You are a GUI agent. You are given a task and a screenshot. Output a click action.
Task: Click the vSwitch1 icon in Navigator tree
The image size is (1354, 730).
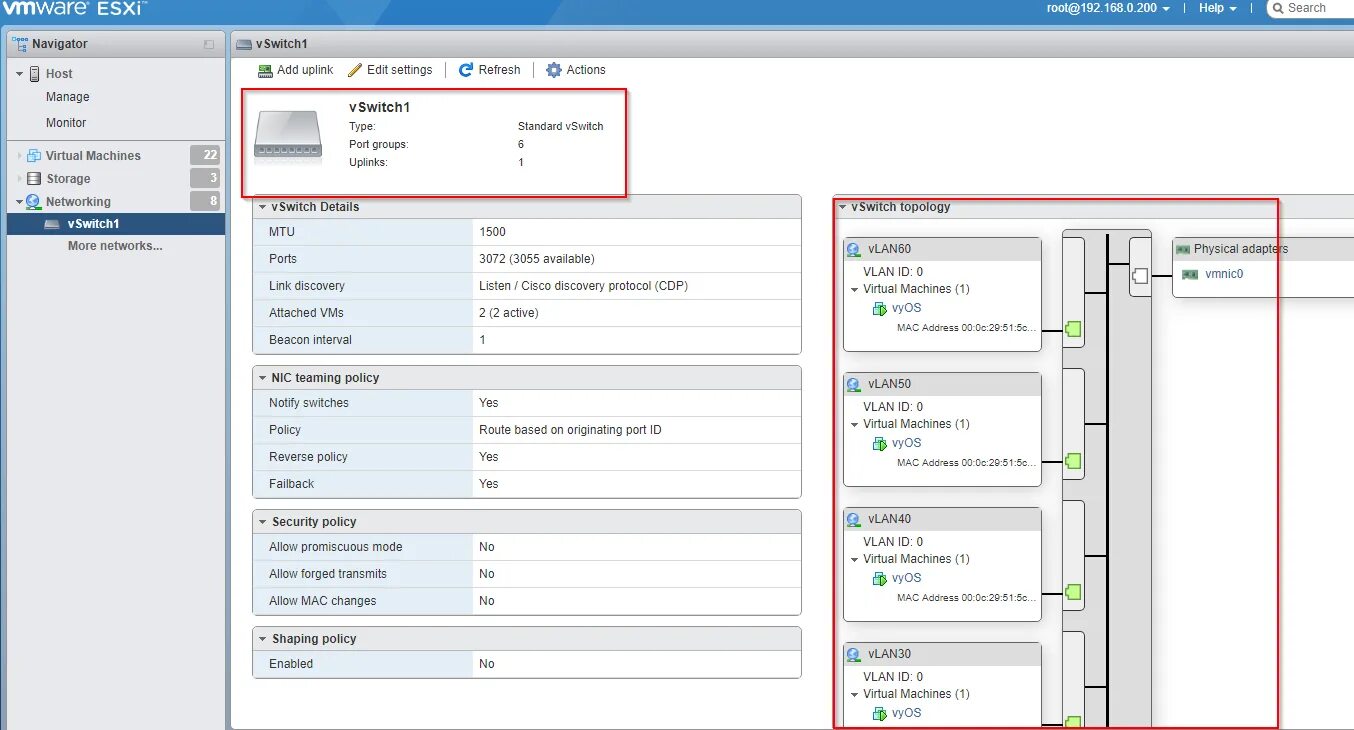point(52,225)
